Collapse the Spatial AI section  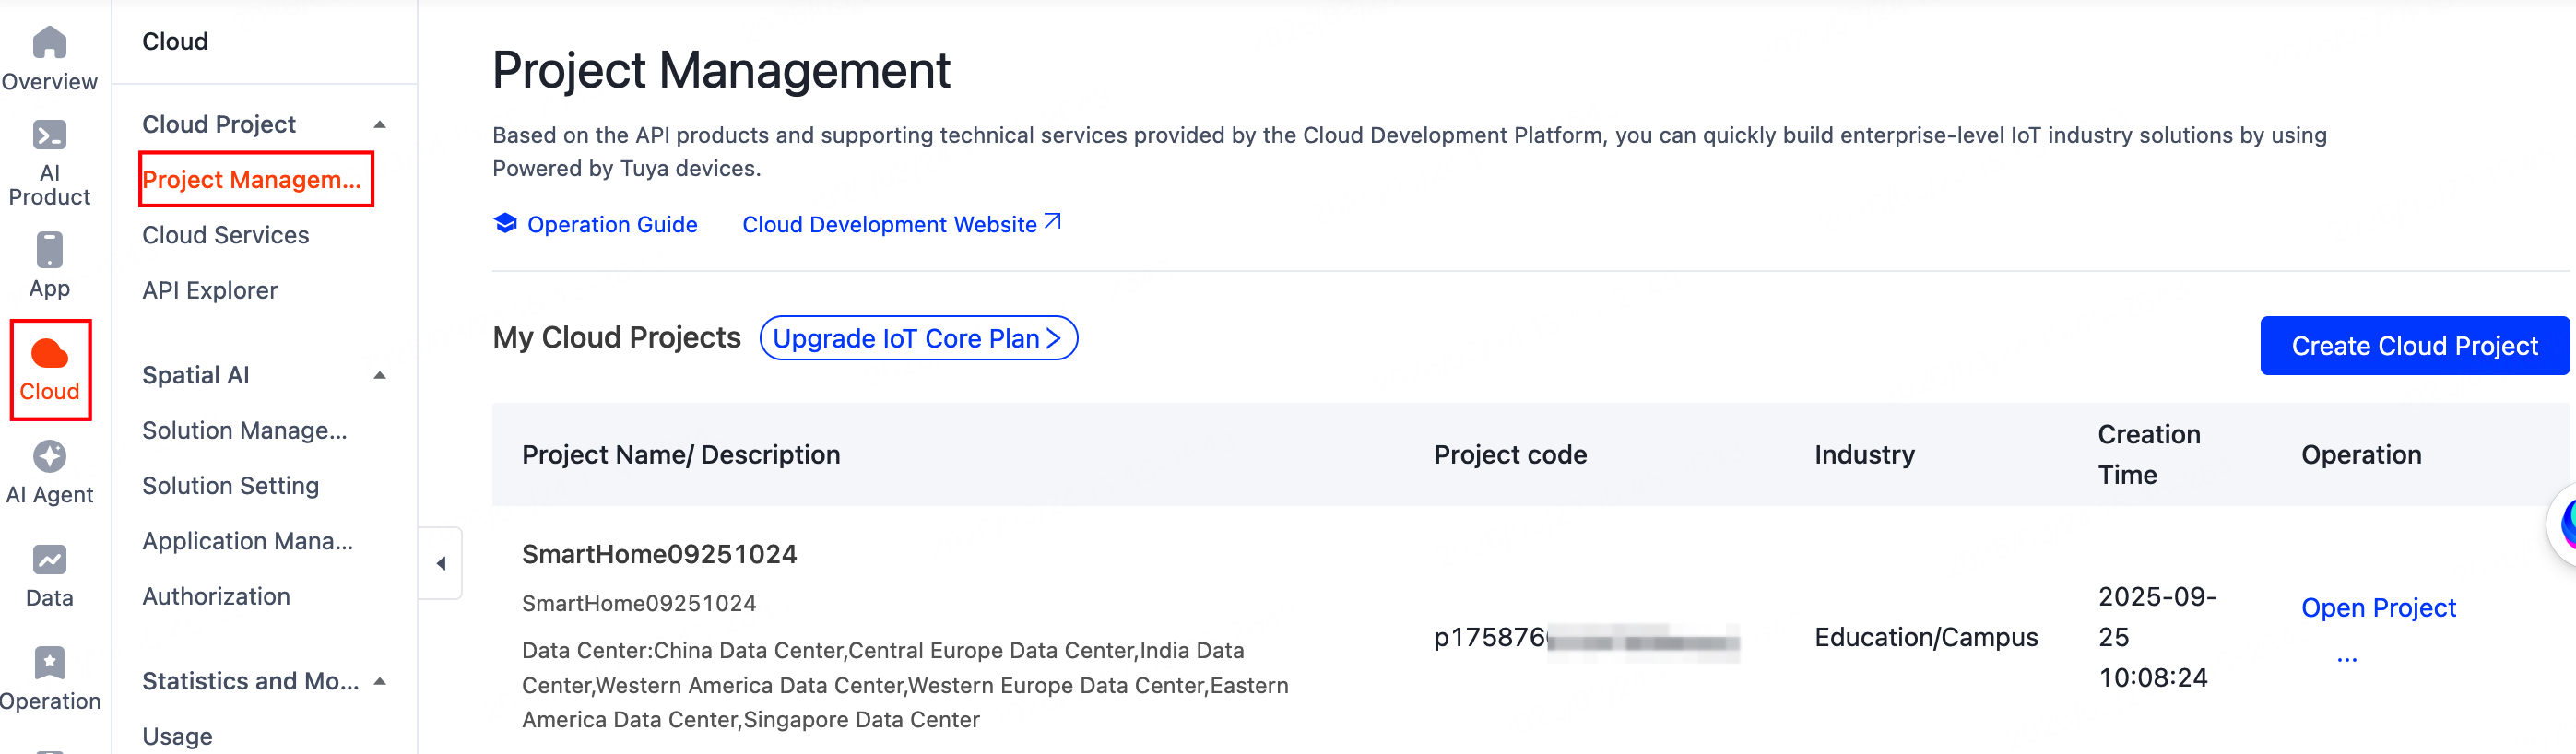coord(380,376)
